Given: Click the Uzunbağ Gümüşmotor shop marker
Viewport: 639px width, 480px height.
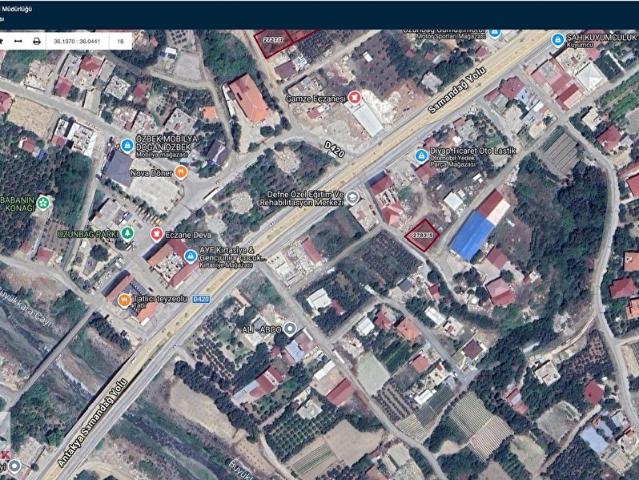Looking at the screenshot, I should pyautogui.click(x=494, y=32).
